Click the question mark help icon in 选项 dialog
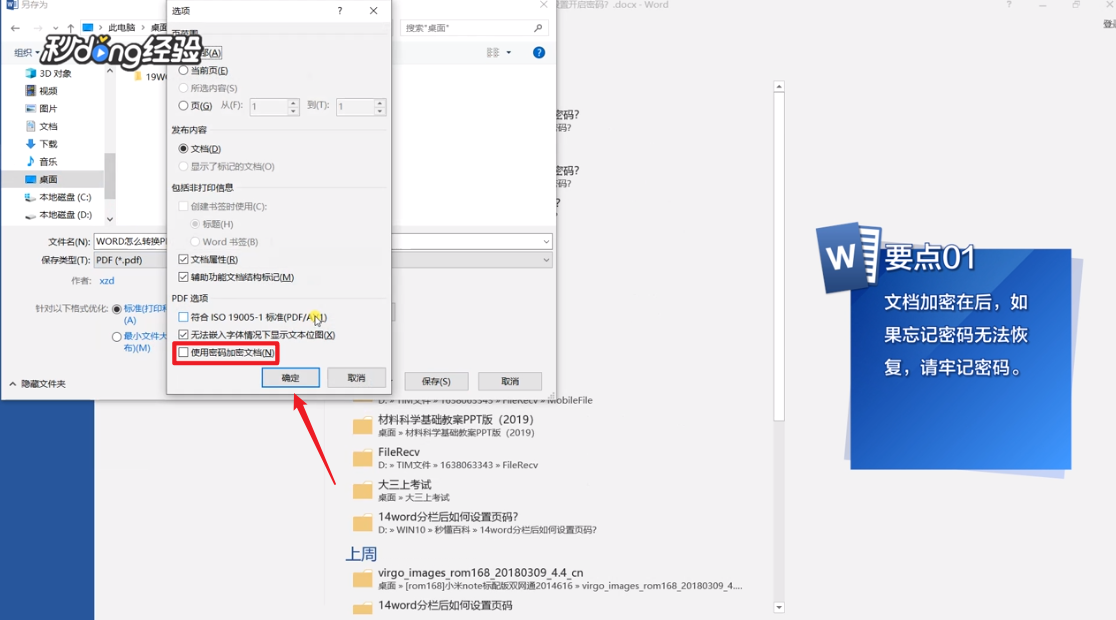 point(339,11)
